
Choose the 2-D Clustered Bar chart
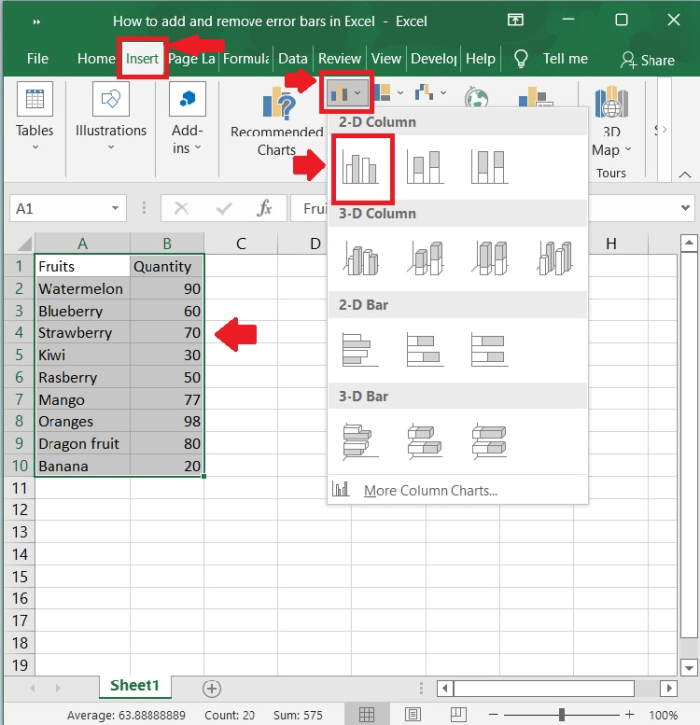(360, 350)
